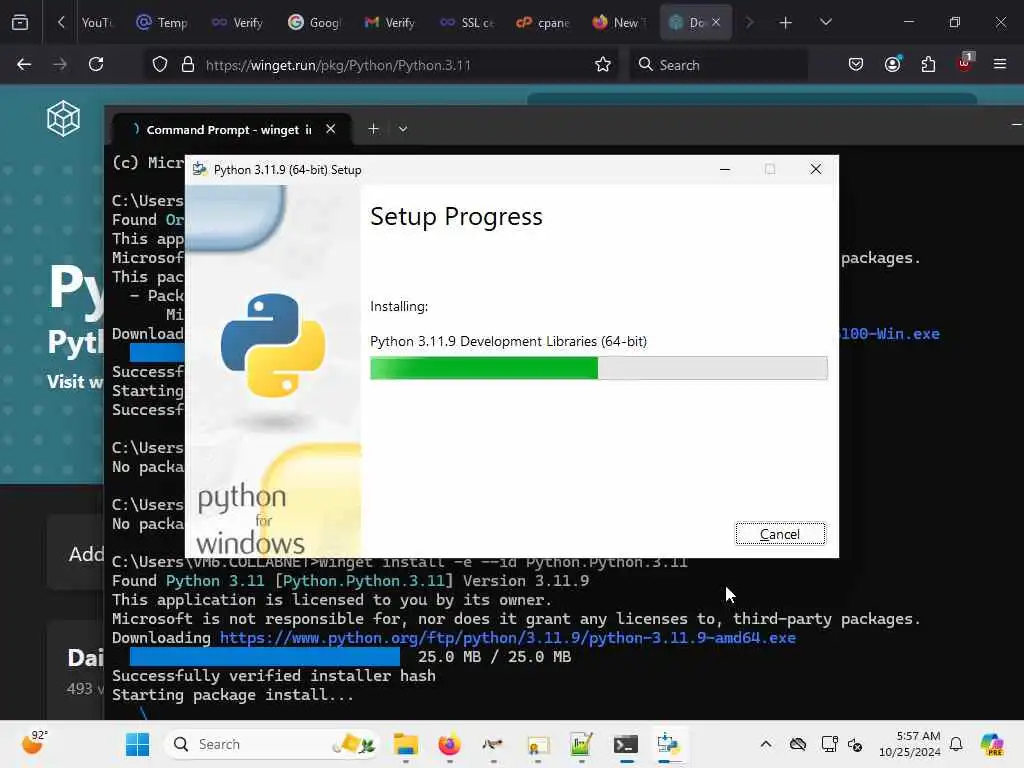Click the python-3.11.9-amd64.exe download link
Viewport: 1024px width, 768px height.
(x=507, y=638)
